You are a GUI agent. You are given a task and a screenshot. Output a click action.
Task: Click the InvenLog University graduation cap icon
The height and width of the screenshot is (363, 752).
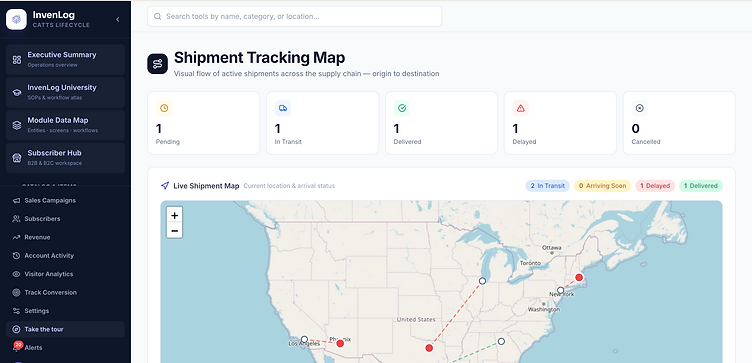point(17,93)
